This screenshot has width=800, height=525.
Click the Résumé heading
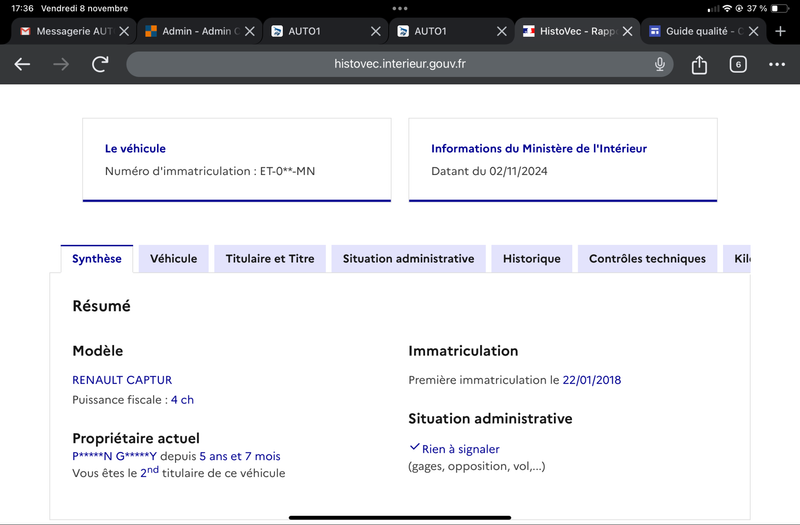pyautogui.click(x=102, y=306)
